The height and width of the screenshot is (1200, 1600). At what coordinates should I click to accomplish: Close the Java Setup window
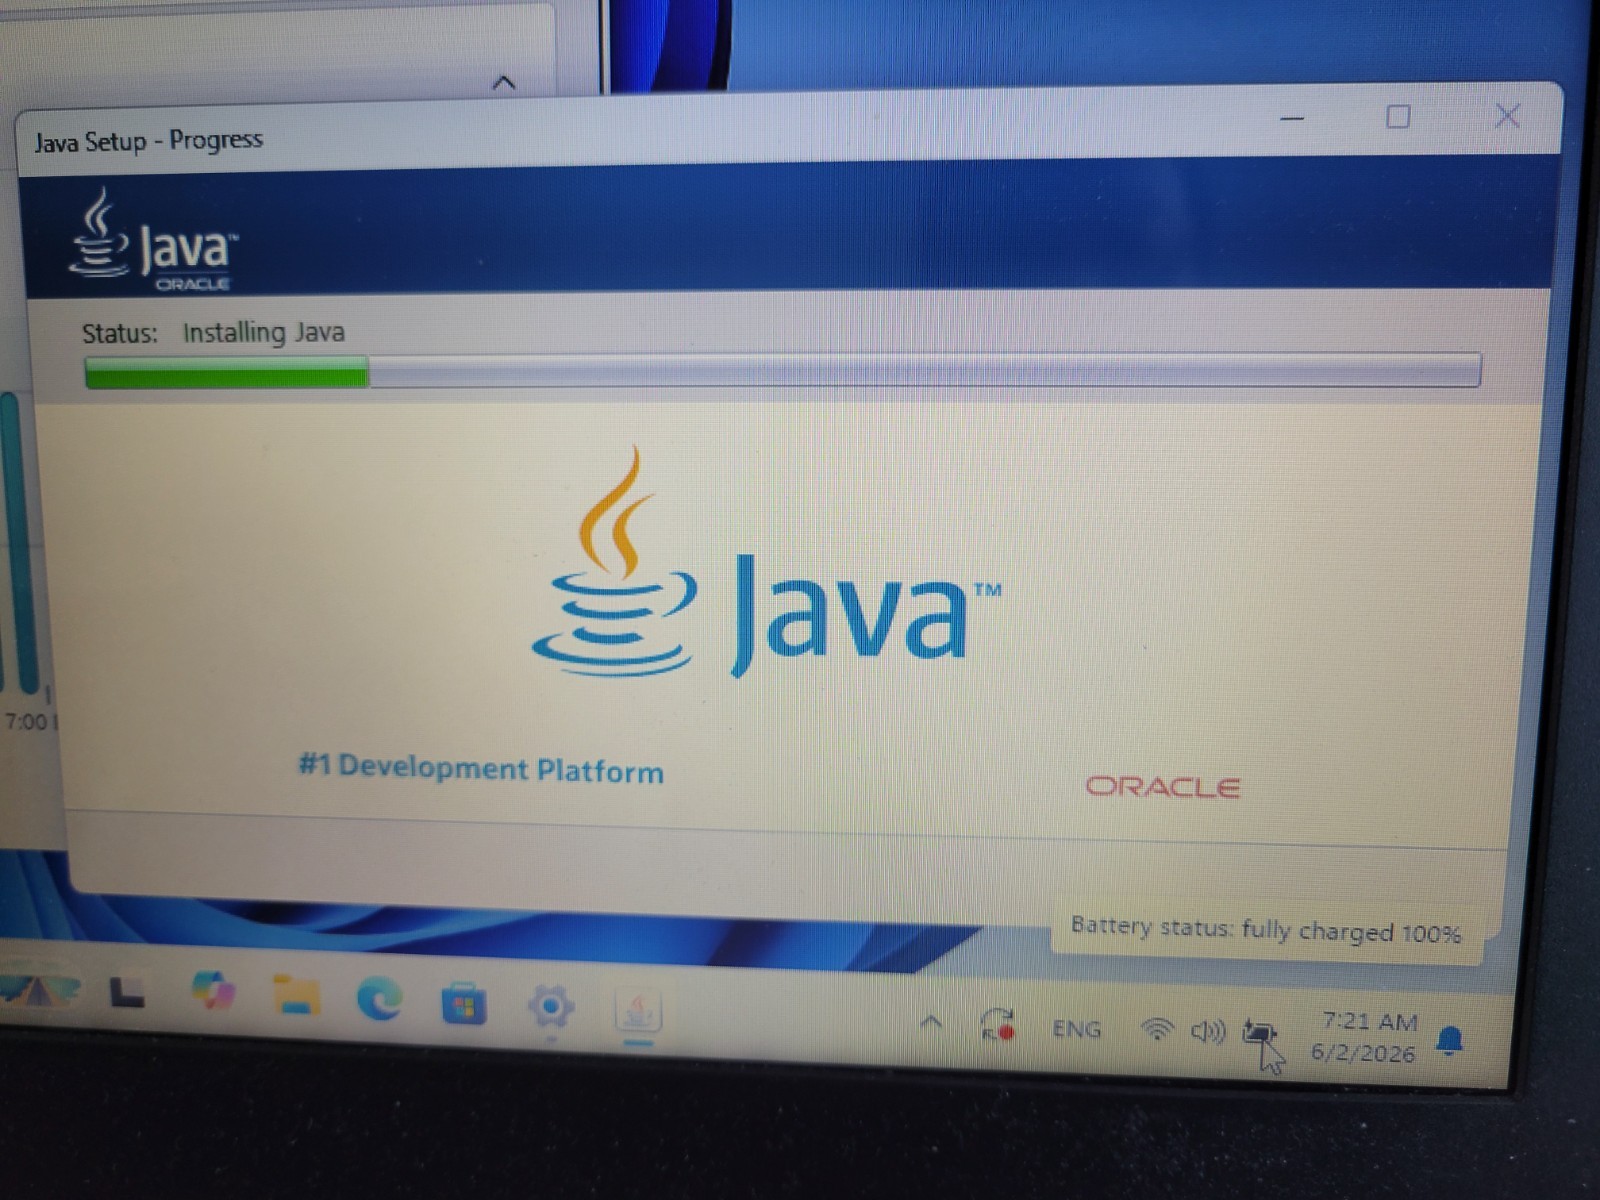(1507, 116)
